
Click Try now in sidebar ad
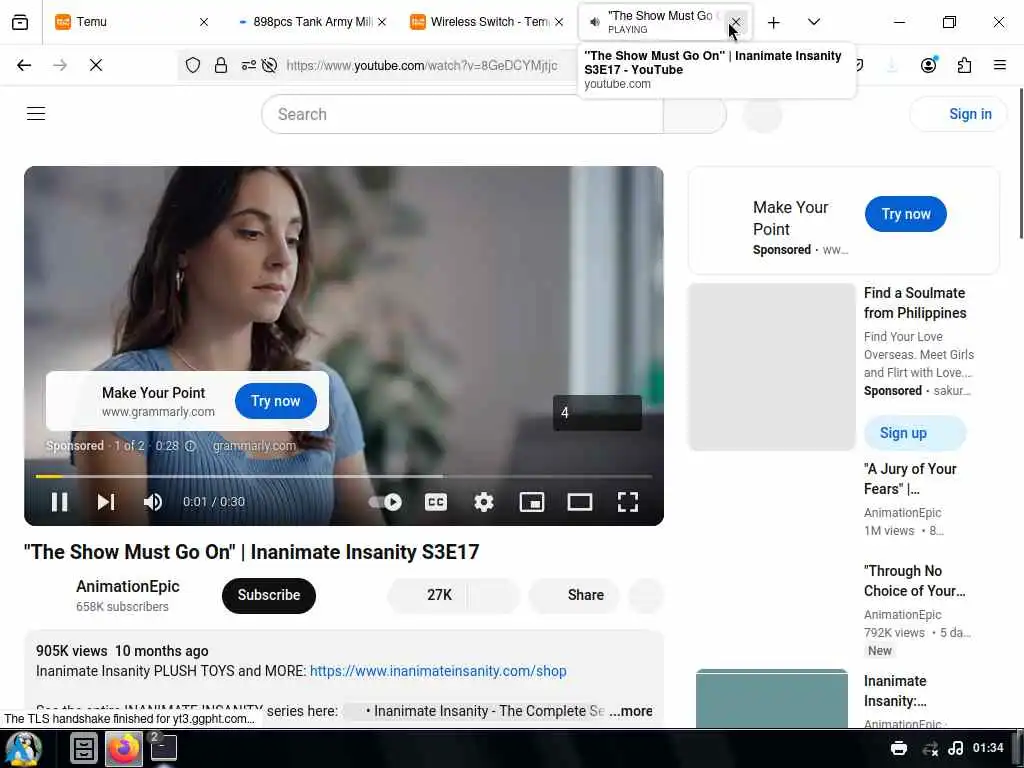[x=905, y=214]
